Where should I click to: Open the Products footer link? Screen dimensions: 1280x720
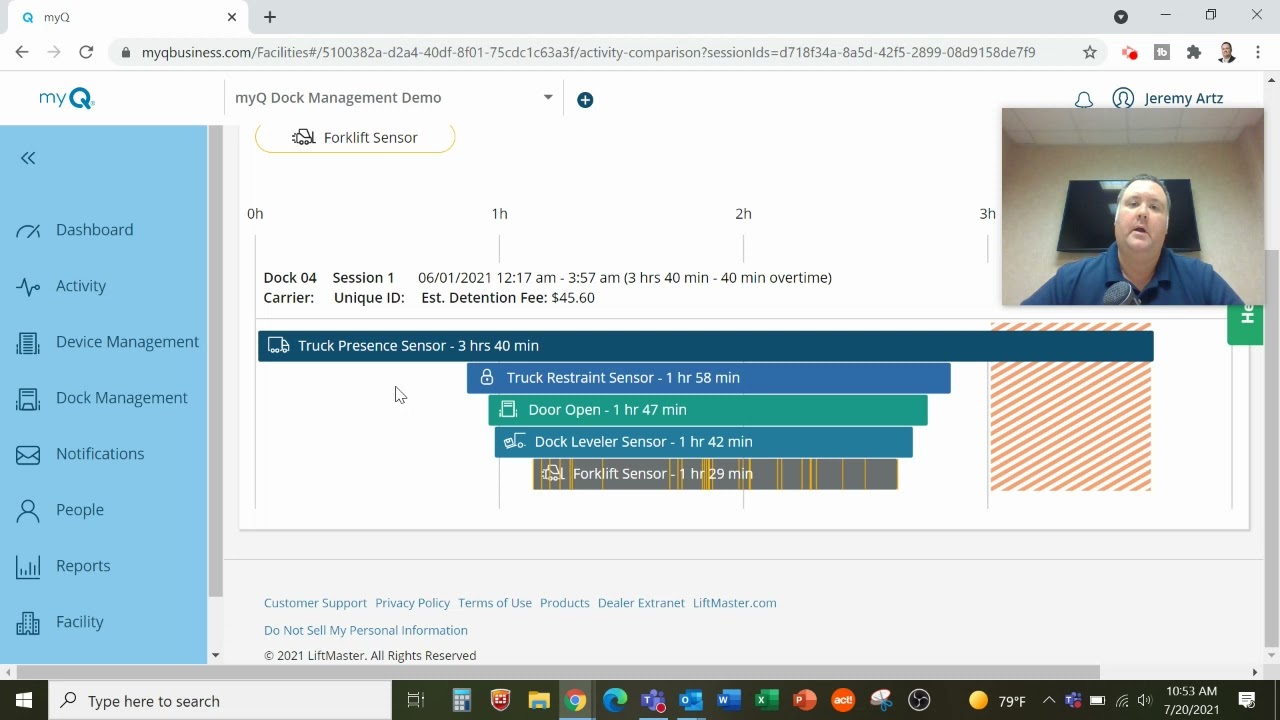click(x=565, y=603)
